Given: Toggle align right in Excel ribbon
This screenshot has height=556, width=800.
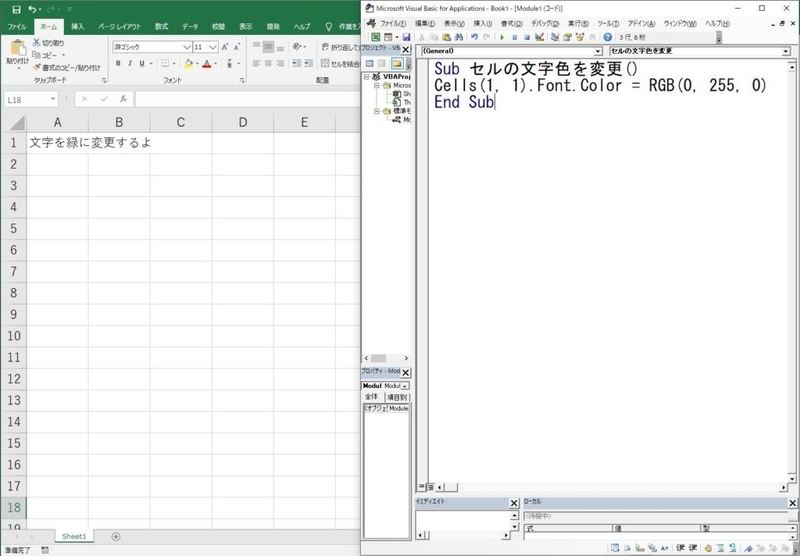Looking at the screenshot, I should point(280,63).
